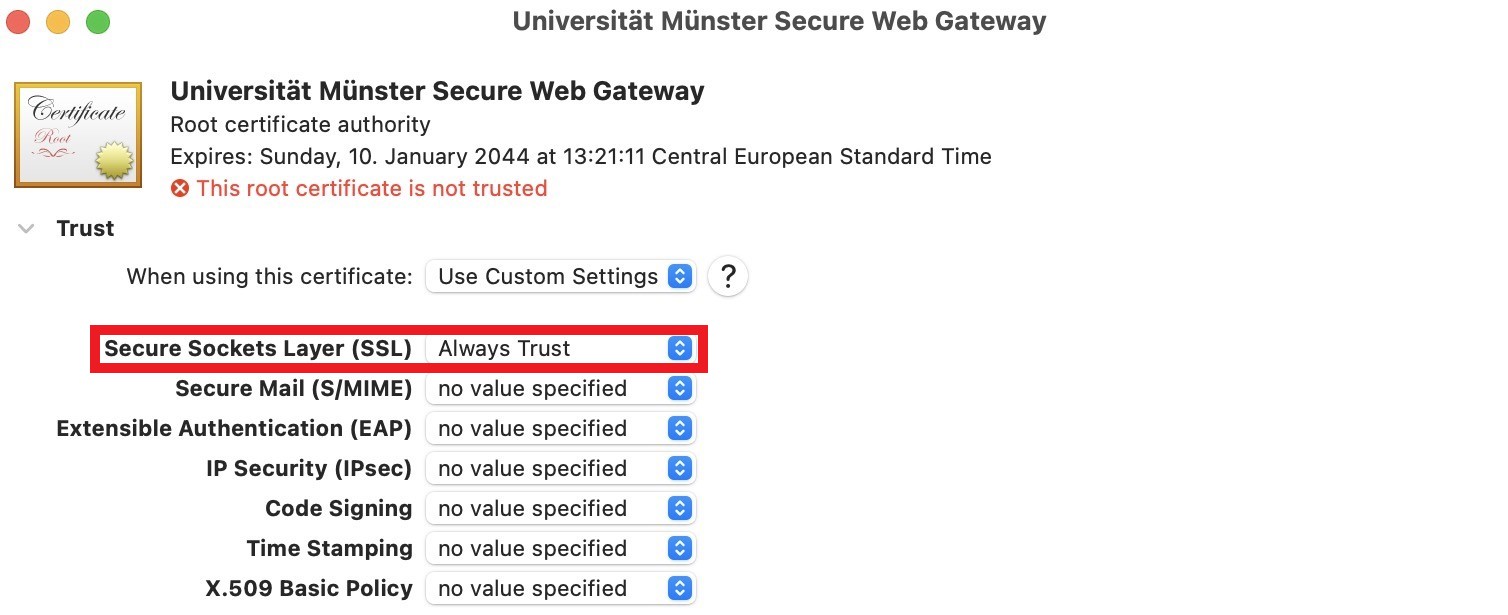Click the "This root certificate is not trusted" text
The width and height of the screenshot is (1508, 615).
click(x=371, y=189)
